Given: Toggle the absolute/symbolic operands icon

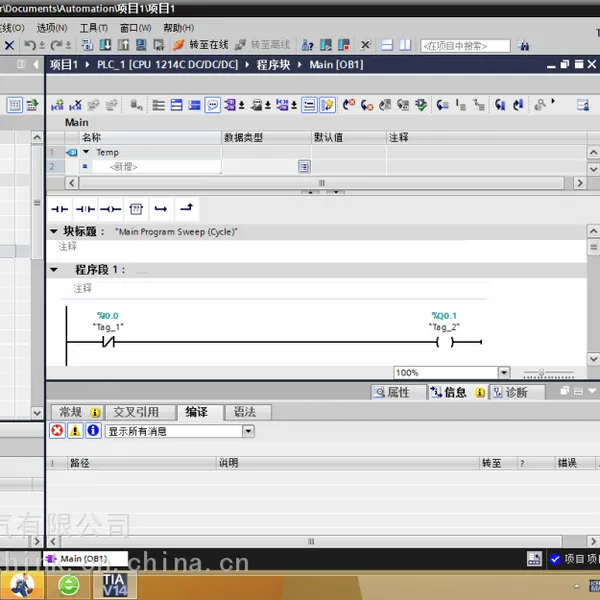Looking at the screenshot, I should pos(230,105).
